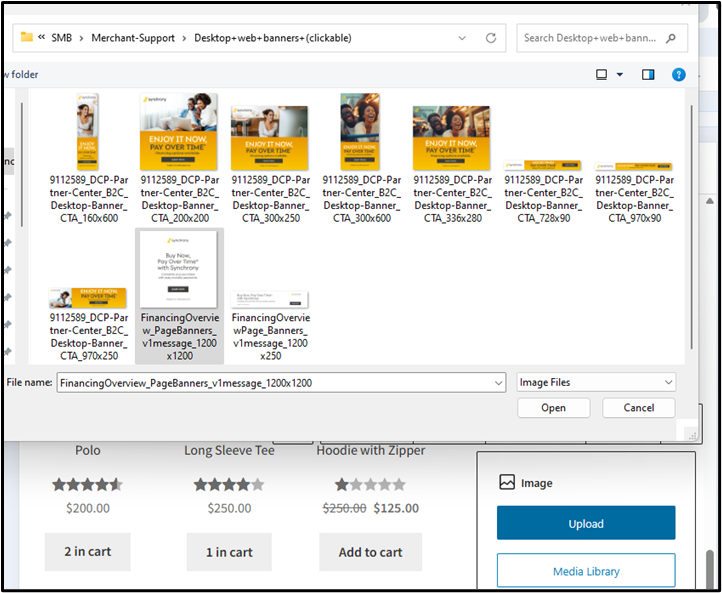Viewport: 722px width, 593px height.
Task: Click the Add to cart button
Action: (370, 552)
